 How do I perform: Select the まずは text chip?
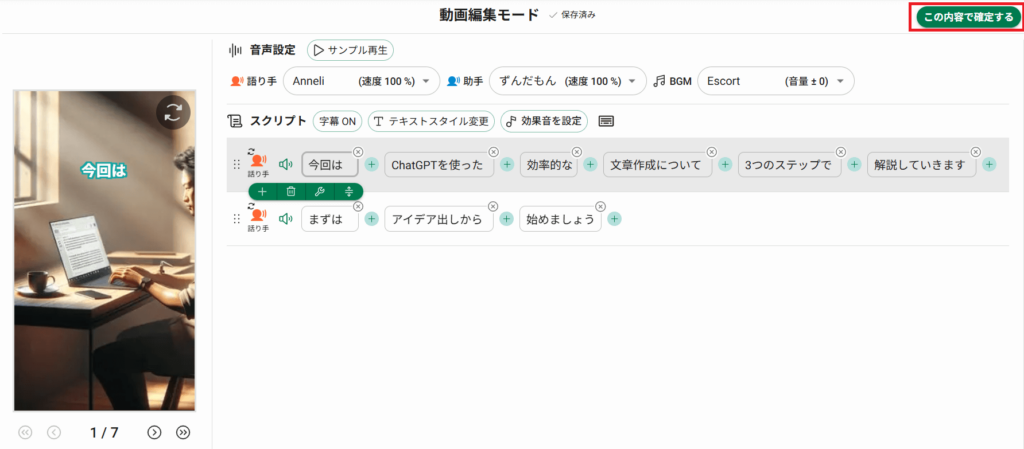330,219
